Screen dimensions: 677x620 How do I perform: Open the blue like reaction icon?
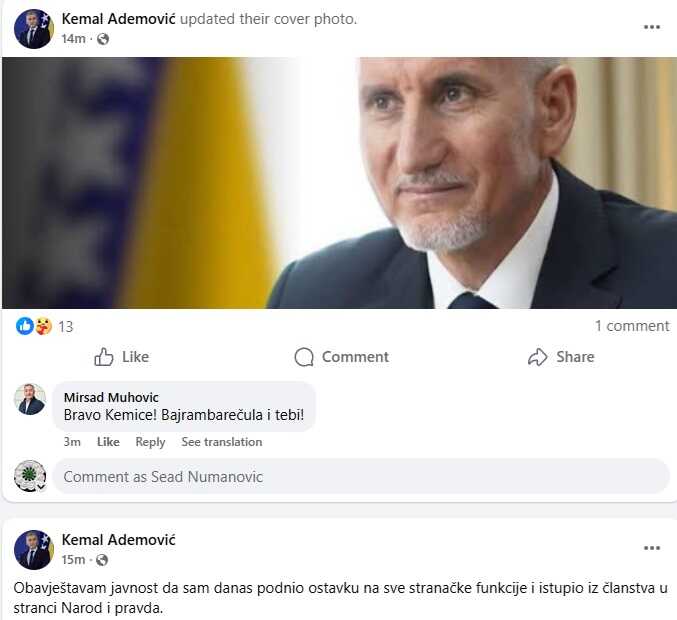click(x=25, y=326)
